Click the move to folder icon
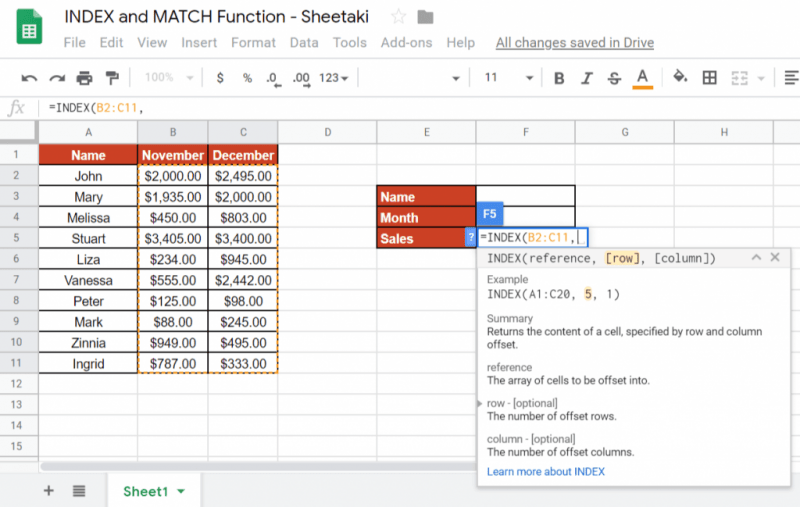Screen dimensions: 800x507 pyautogui.click(x=425, y=17)
